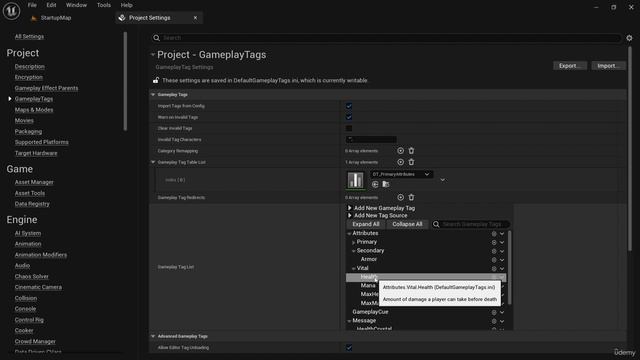Open the Edit menu
Screen dimensions: 640x360
point(51,5)
